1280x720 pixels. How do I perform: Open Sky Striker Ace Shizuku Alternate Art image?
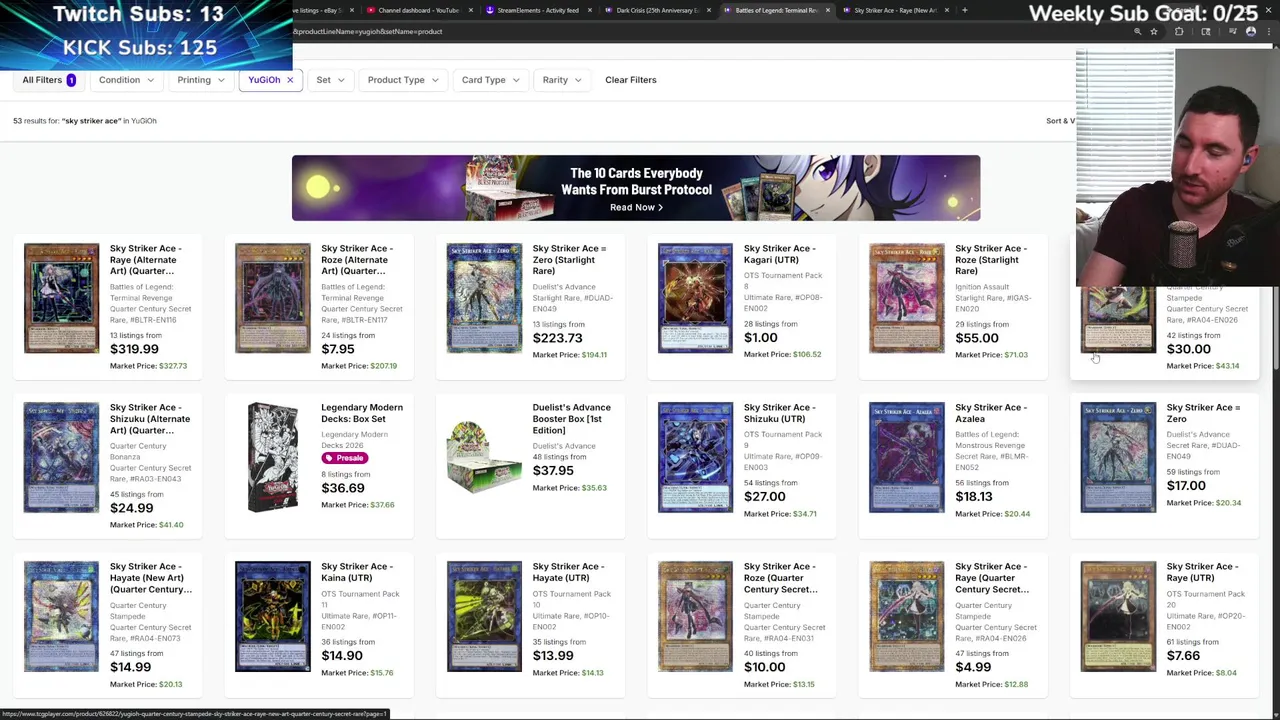point(62,457)
